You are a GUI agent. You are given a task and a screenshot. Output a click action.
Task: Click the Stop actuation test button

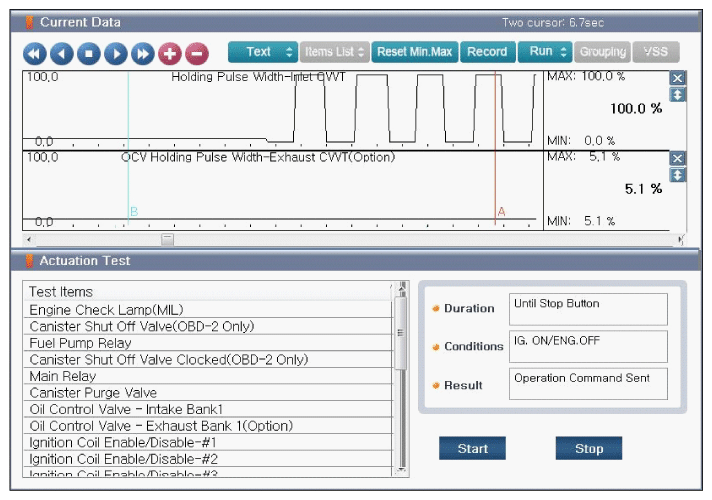coord(589,448)
